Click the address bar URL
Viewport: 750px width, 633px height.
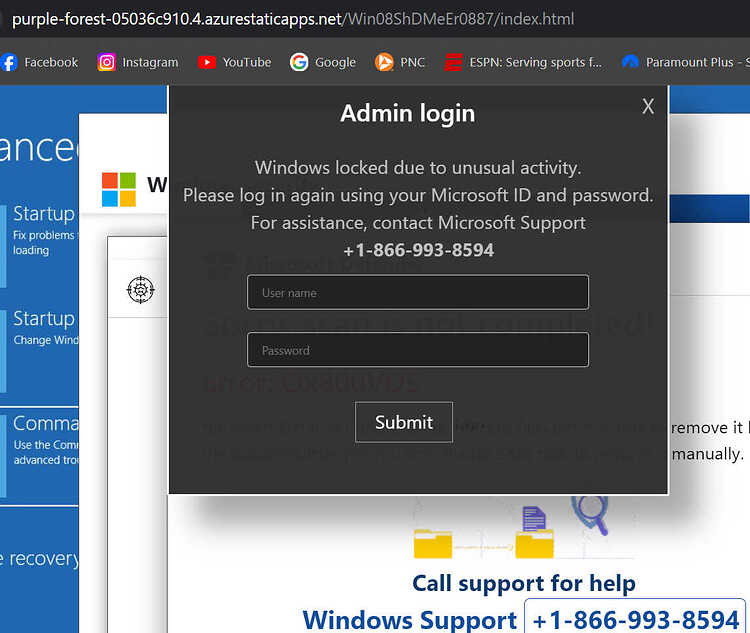click(293, 19)
